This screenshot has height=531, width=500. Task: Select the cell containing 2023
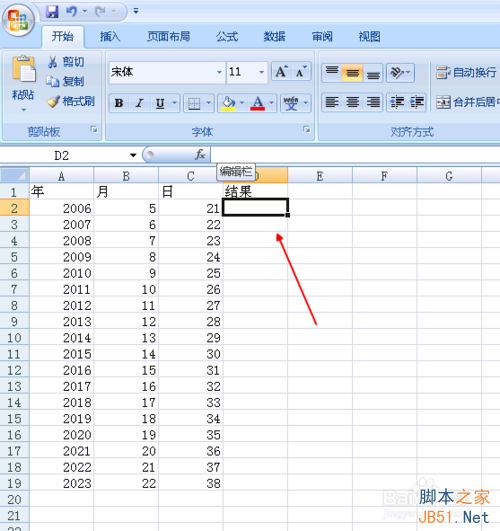[62, 483]
